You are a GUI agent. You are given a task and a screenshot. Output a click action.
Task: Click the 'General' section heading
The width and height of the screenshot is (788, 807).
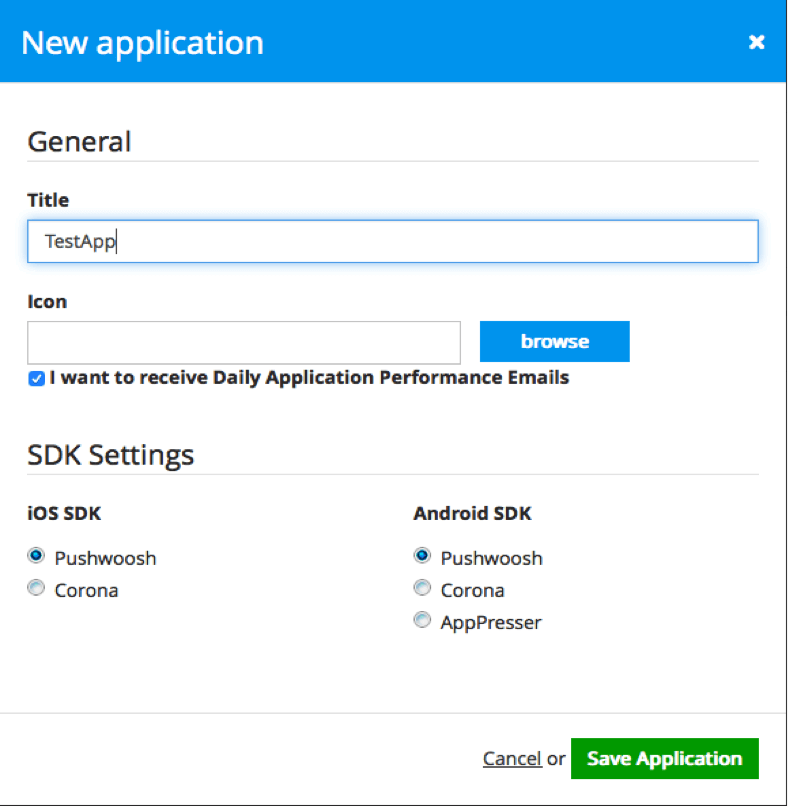(79, 142)
